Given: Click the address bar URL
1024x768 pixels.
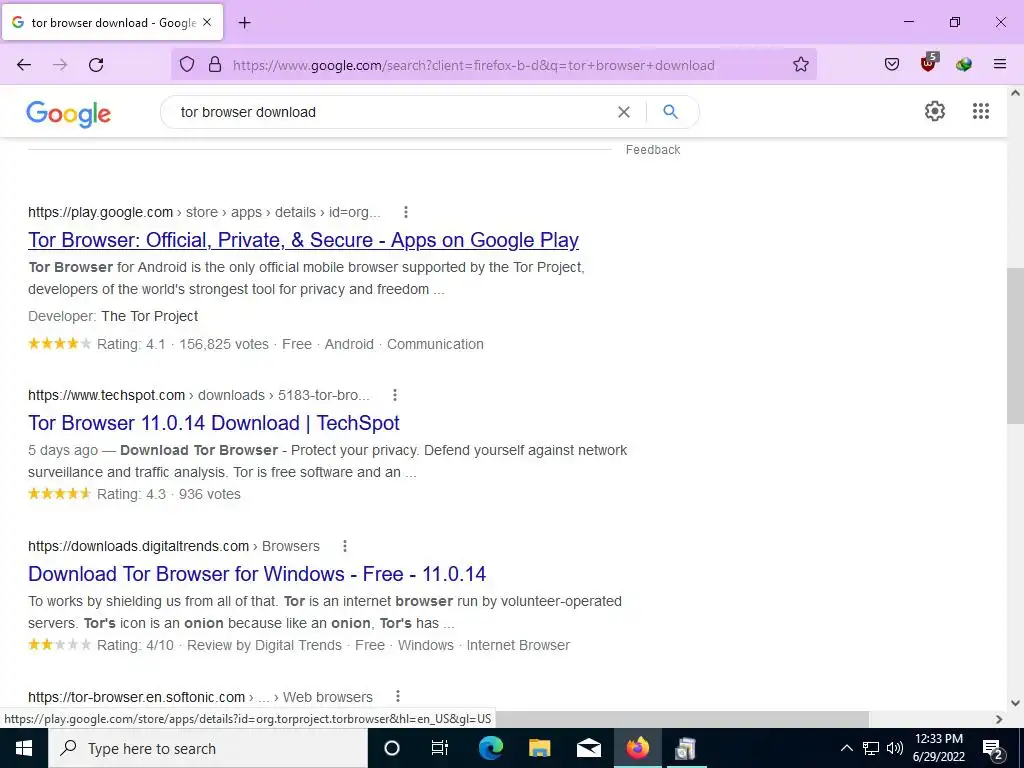Looking at the screenshot, I should tap(473, 65).
